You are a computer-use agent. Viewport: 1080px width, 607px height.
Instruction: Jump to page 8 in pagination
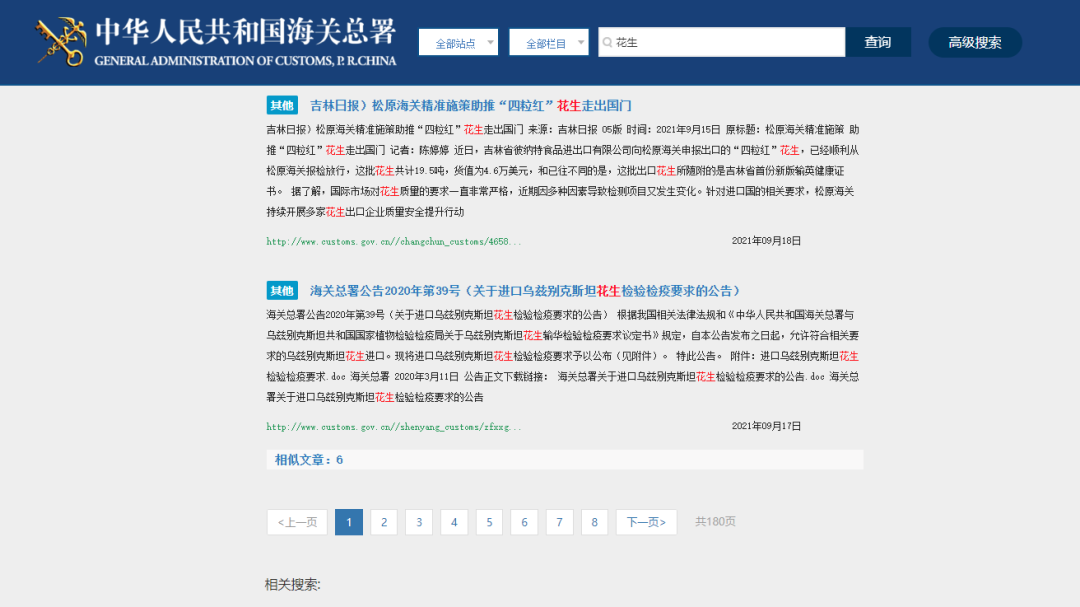[594, 522]
